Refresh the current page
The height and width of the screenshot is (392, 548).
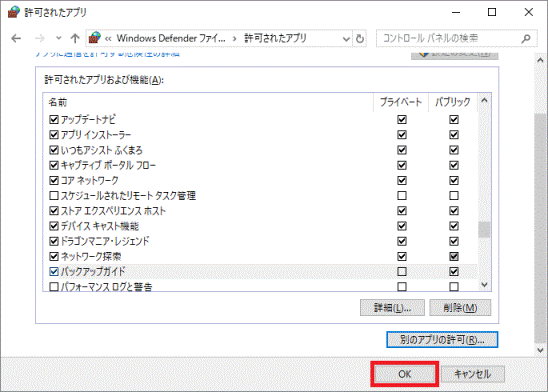pos(360,38)
